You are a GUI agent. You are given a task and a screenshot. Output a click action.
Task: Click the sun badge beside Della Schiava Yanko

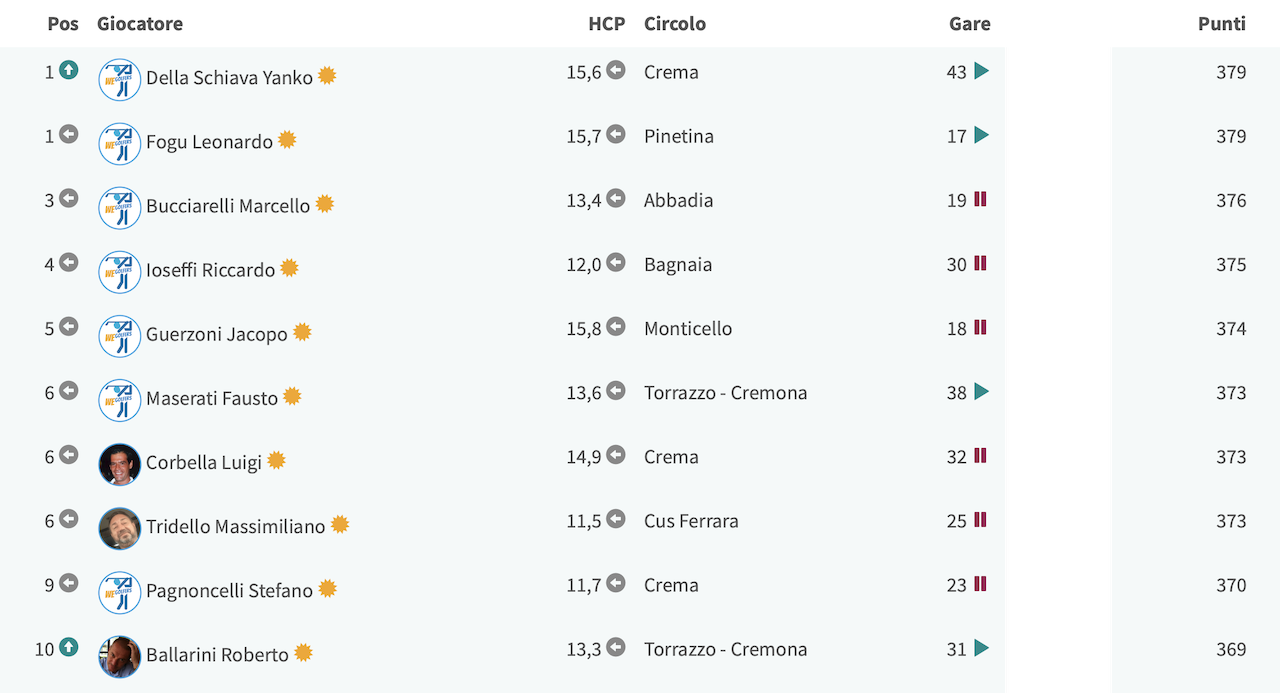coord(327,76)
